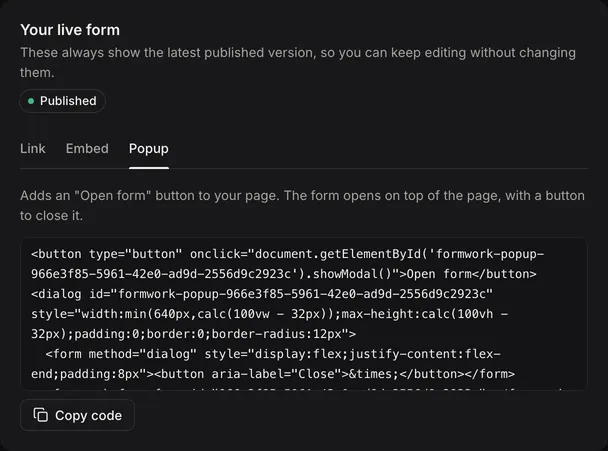Viewport: 608px width, 451px height.
Task: Click the Published status badge
Action: coord(62,101)
